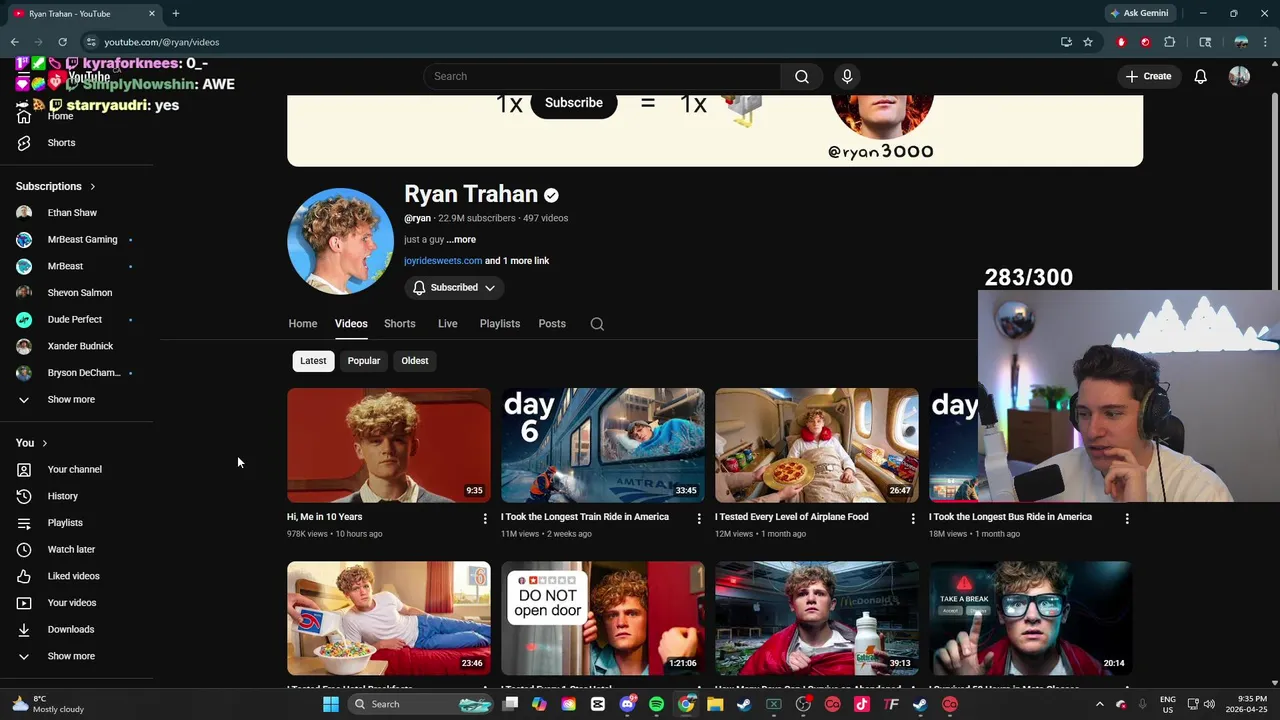Switch to the channel Playlists tab
The width and height of the screenshot is (1280, 720).
[499, 324]
